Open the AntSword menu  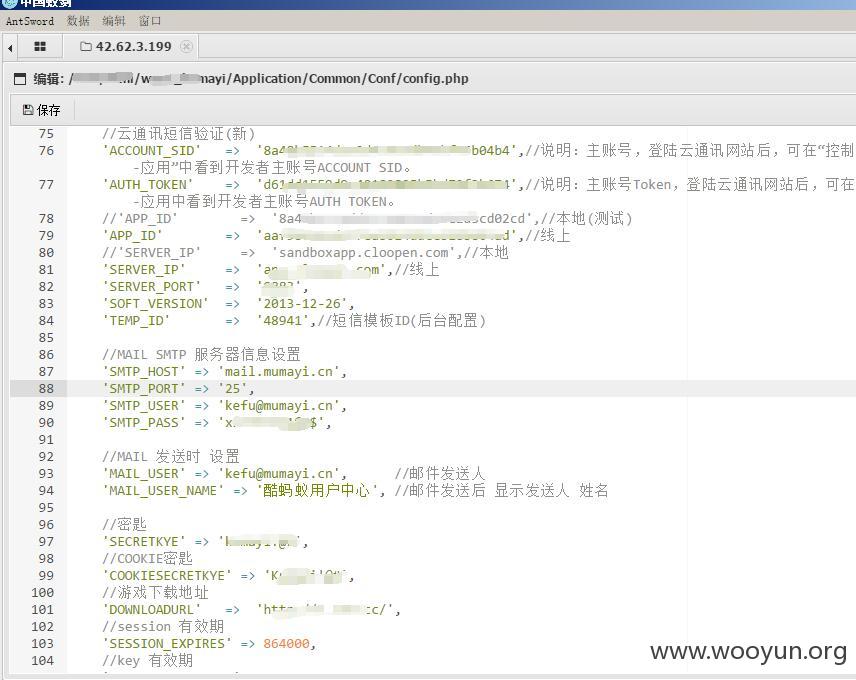29,21
